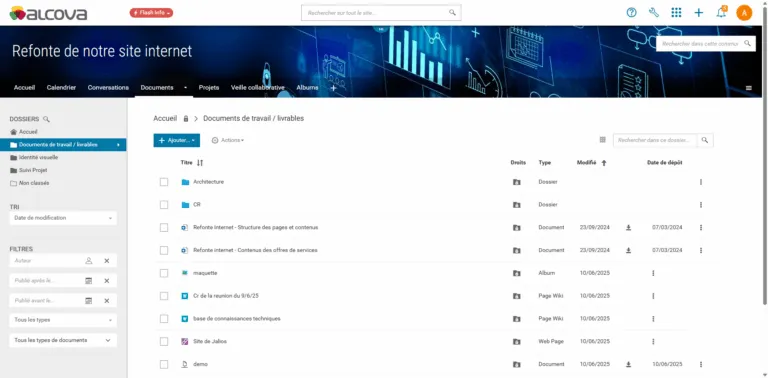Open the Albums tab

(307, 88)
